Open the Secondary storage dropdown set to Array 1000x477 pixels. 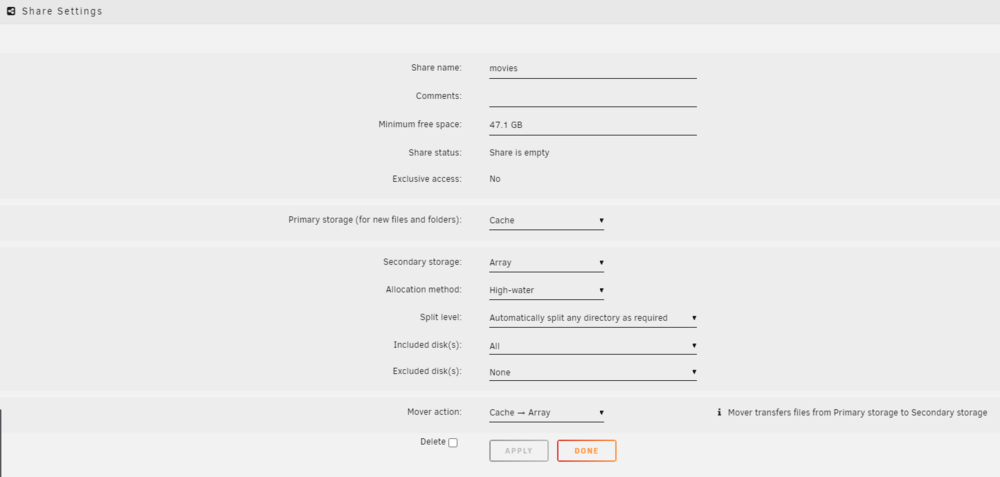[x=547, y=263]
